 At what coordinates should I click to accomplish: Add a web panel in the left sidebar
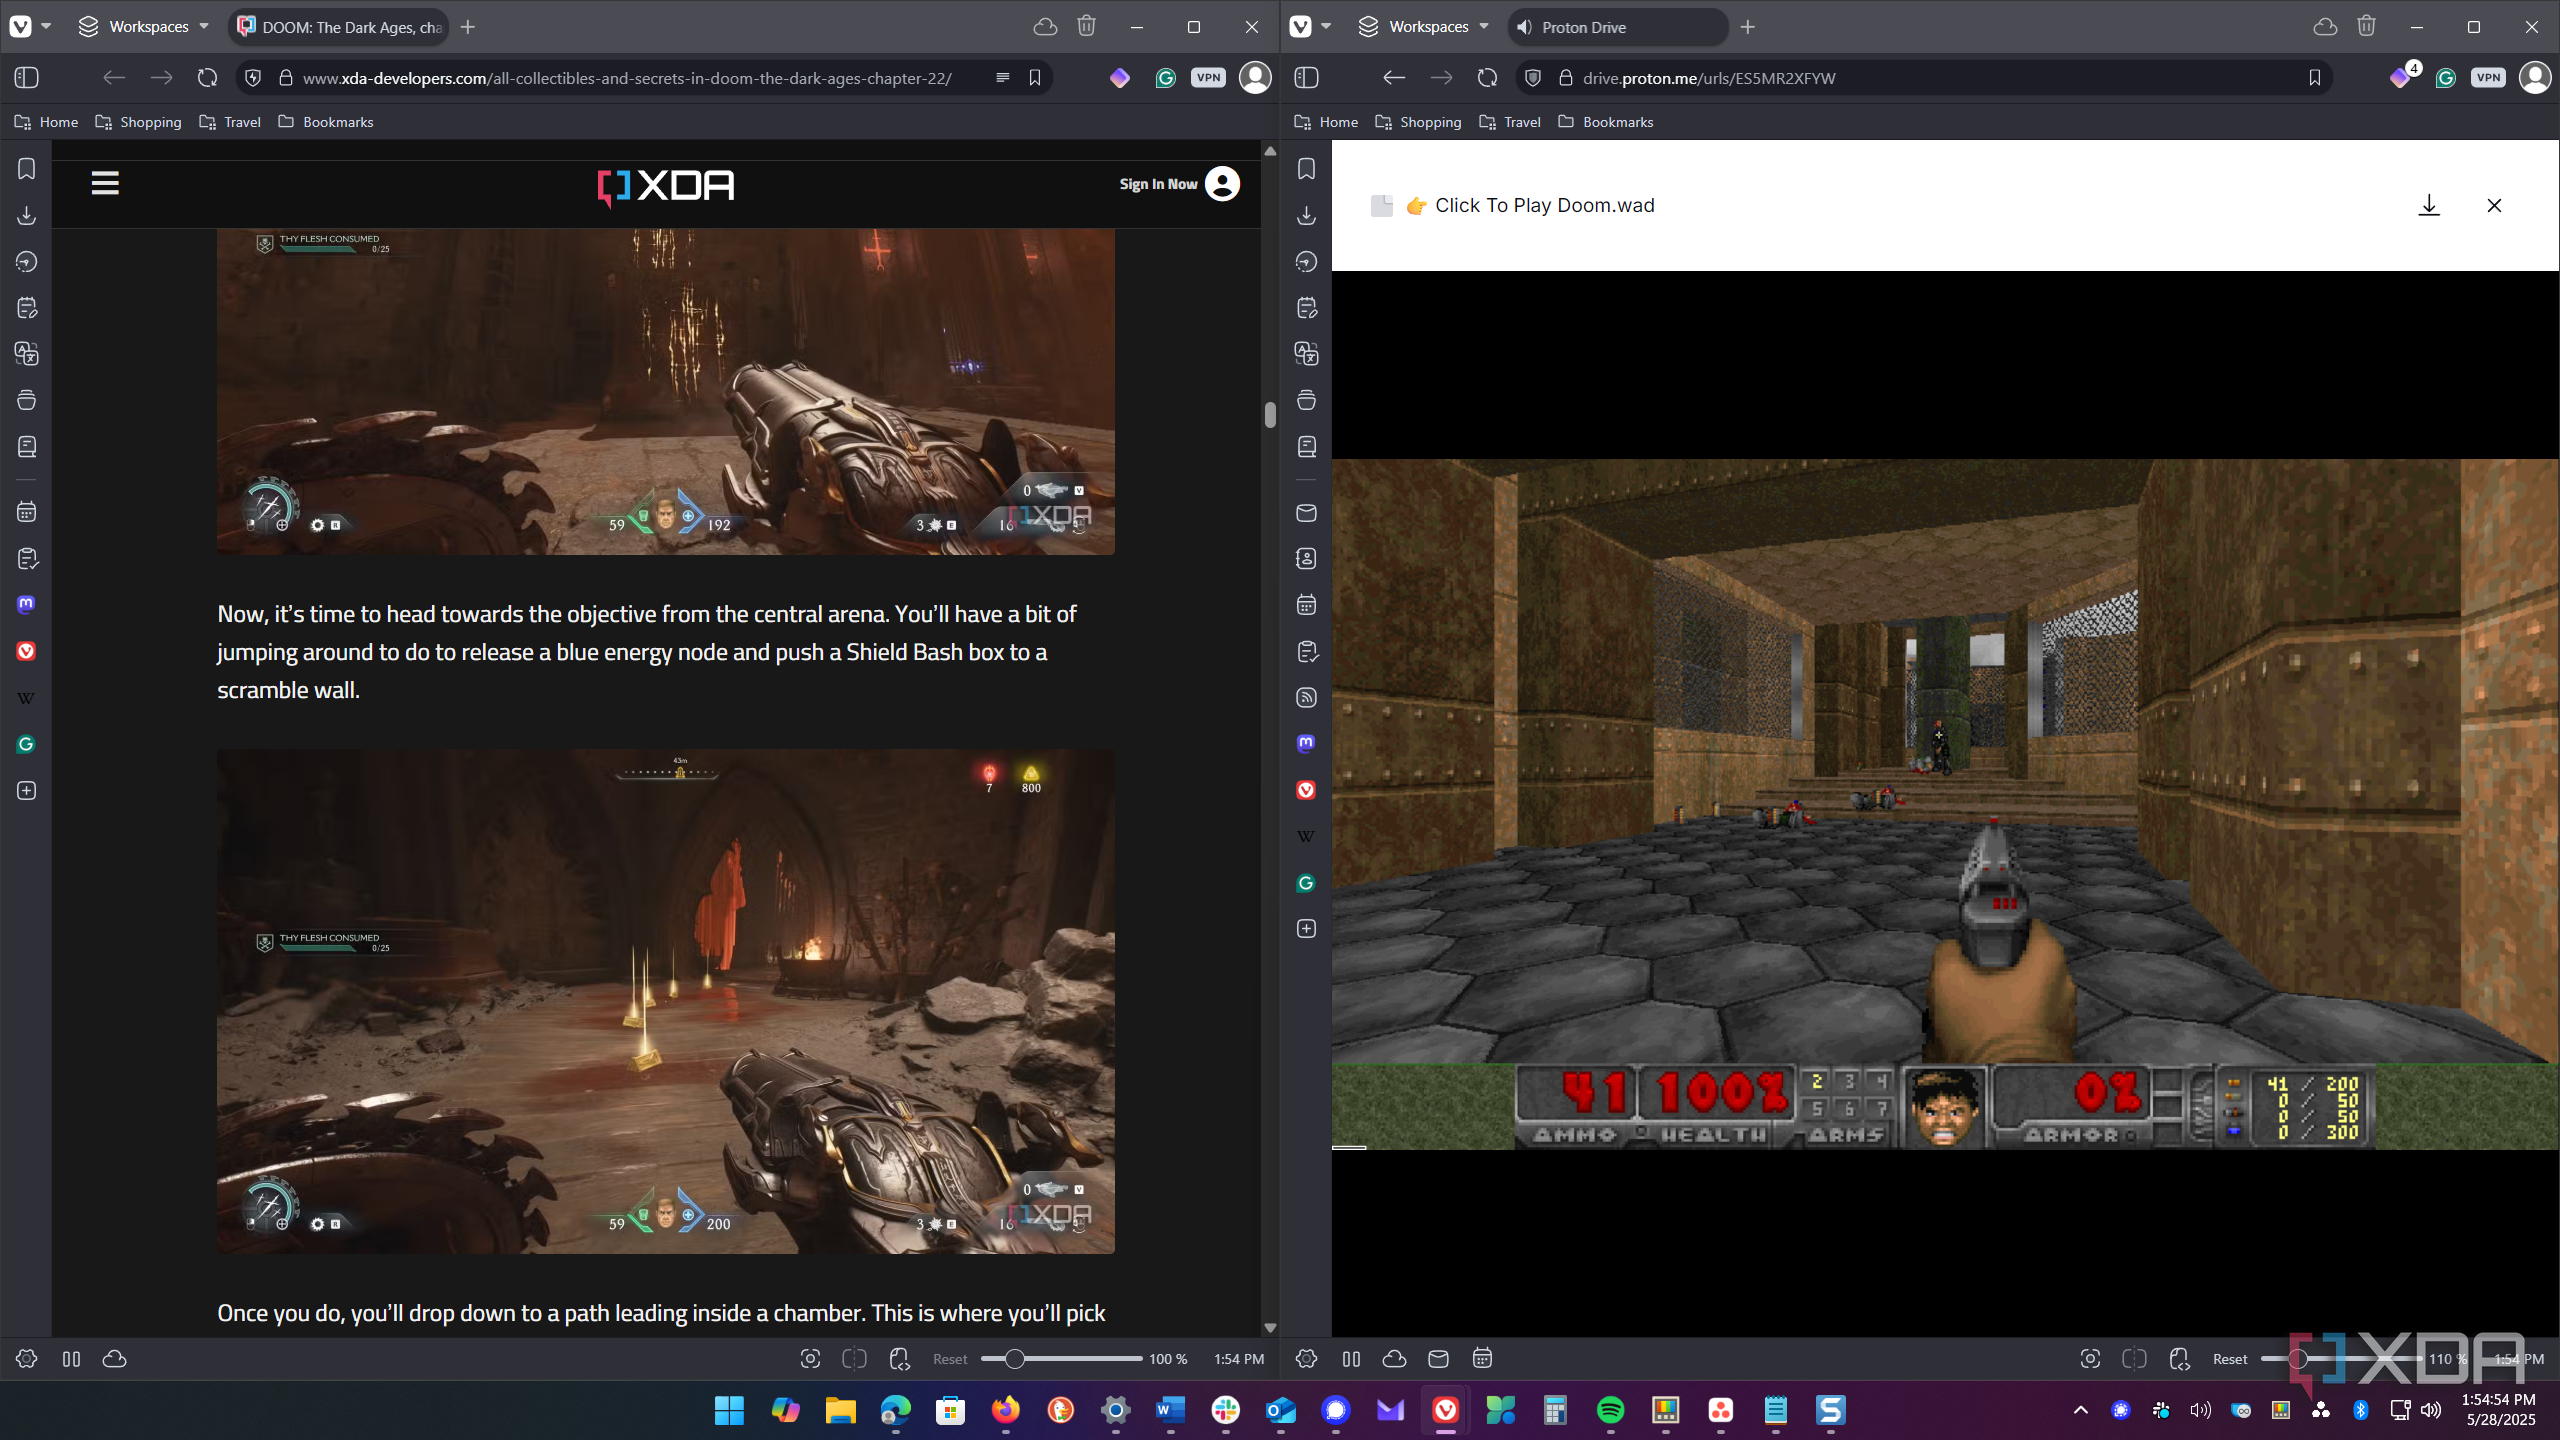(x=27, y=791)
